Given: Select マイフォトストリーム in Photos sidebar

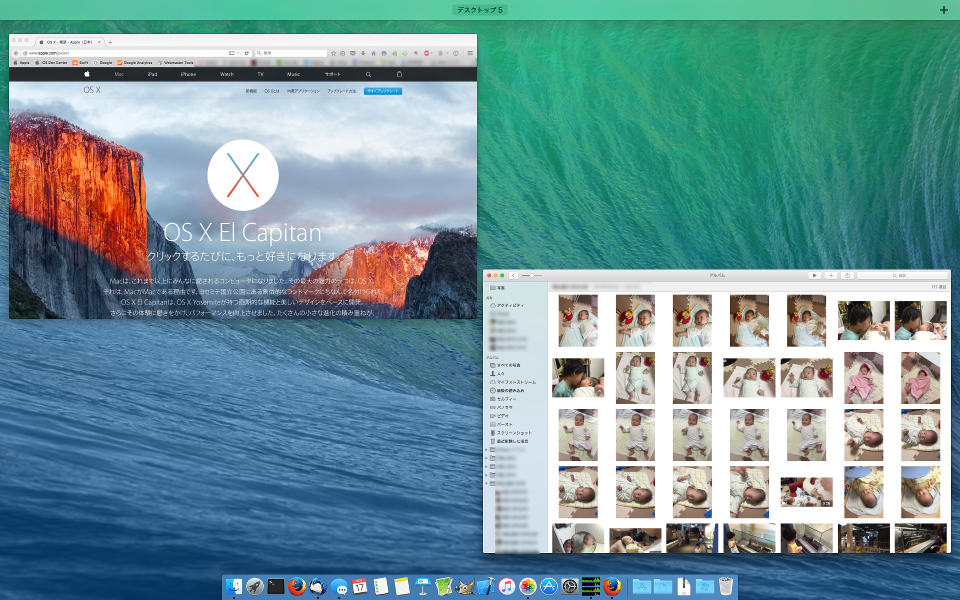Looking at the screenshot, I should (x=512, y=382).
